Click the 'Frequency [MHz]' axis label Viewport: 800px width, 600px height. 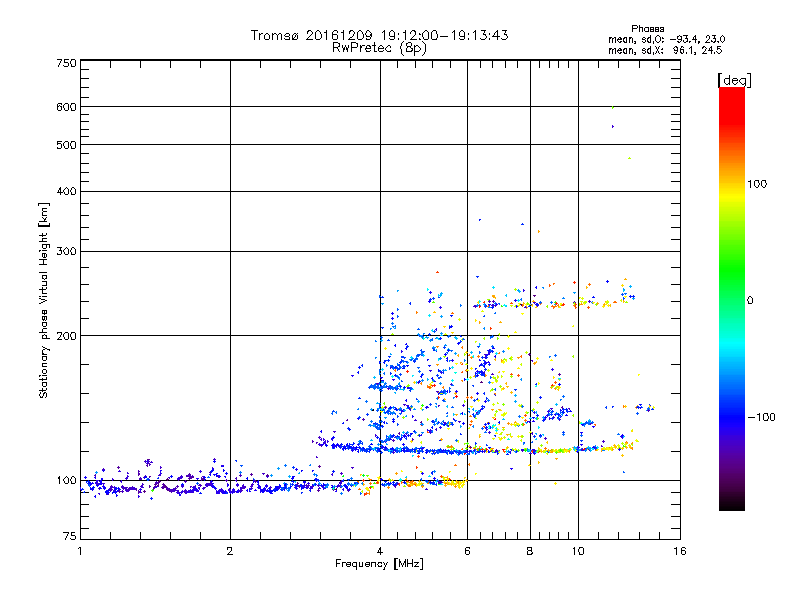[x=379, y=564]
